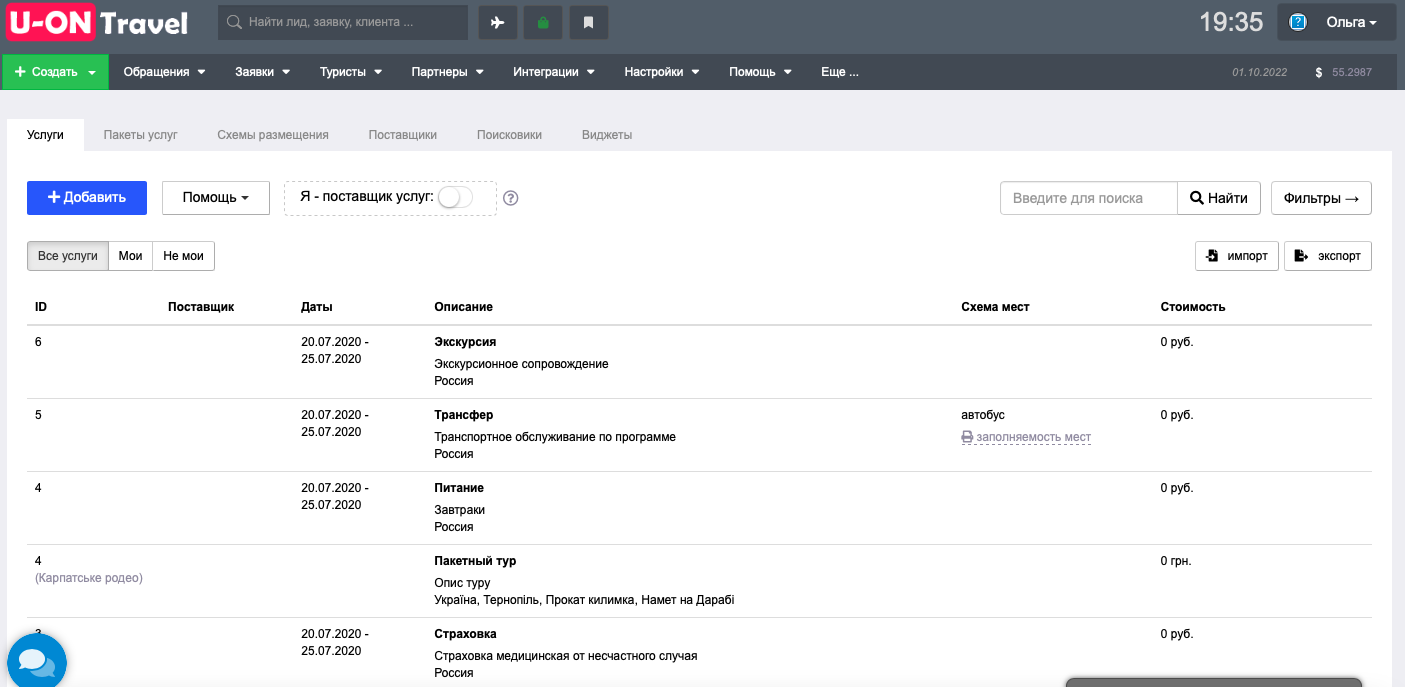Click the Экскурсия service title
1405x687 pixels.
(x=465, y=342)
